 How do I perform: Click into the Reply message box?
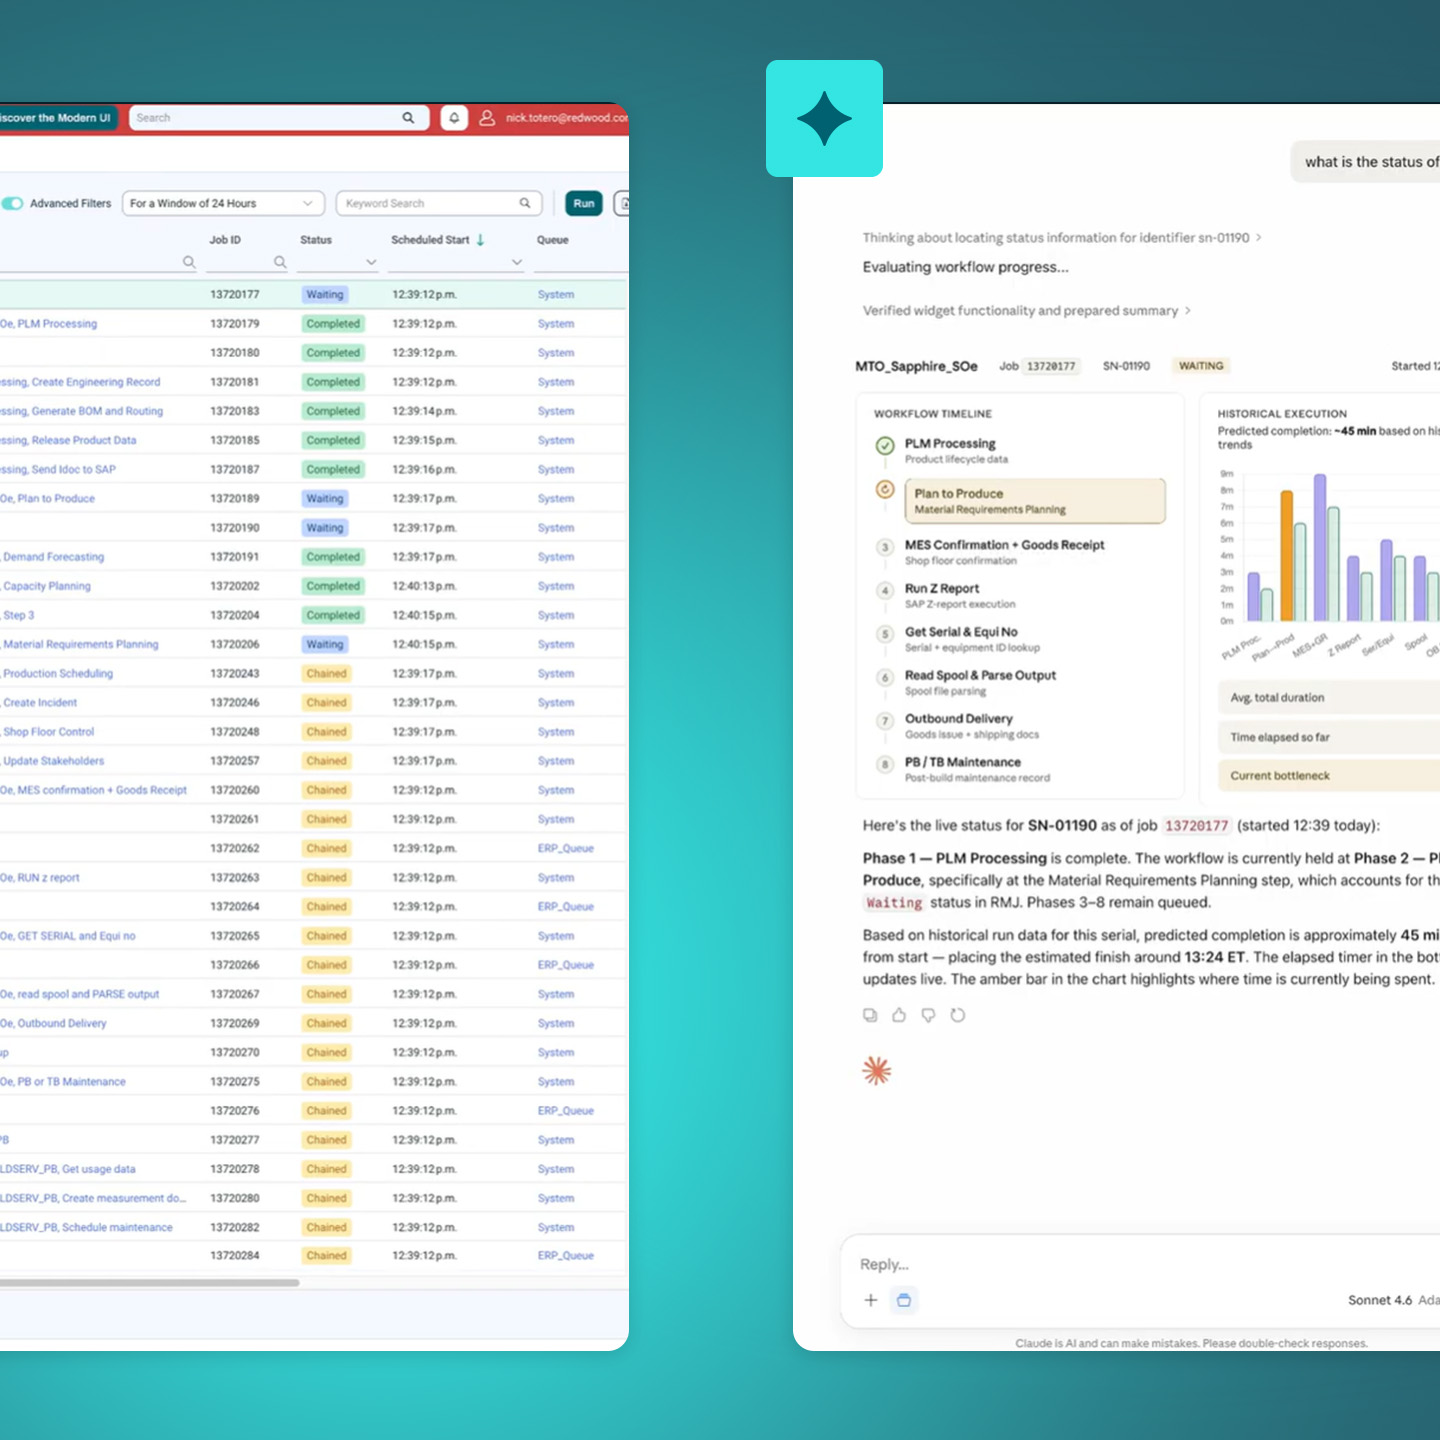1140,1264
